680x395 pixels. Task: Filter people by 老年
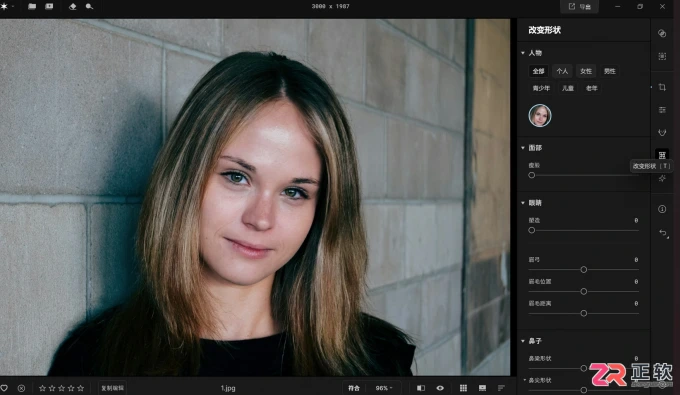[x=592, y=88]
